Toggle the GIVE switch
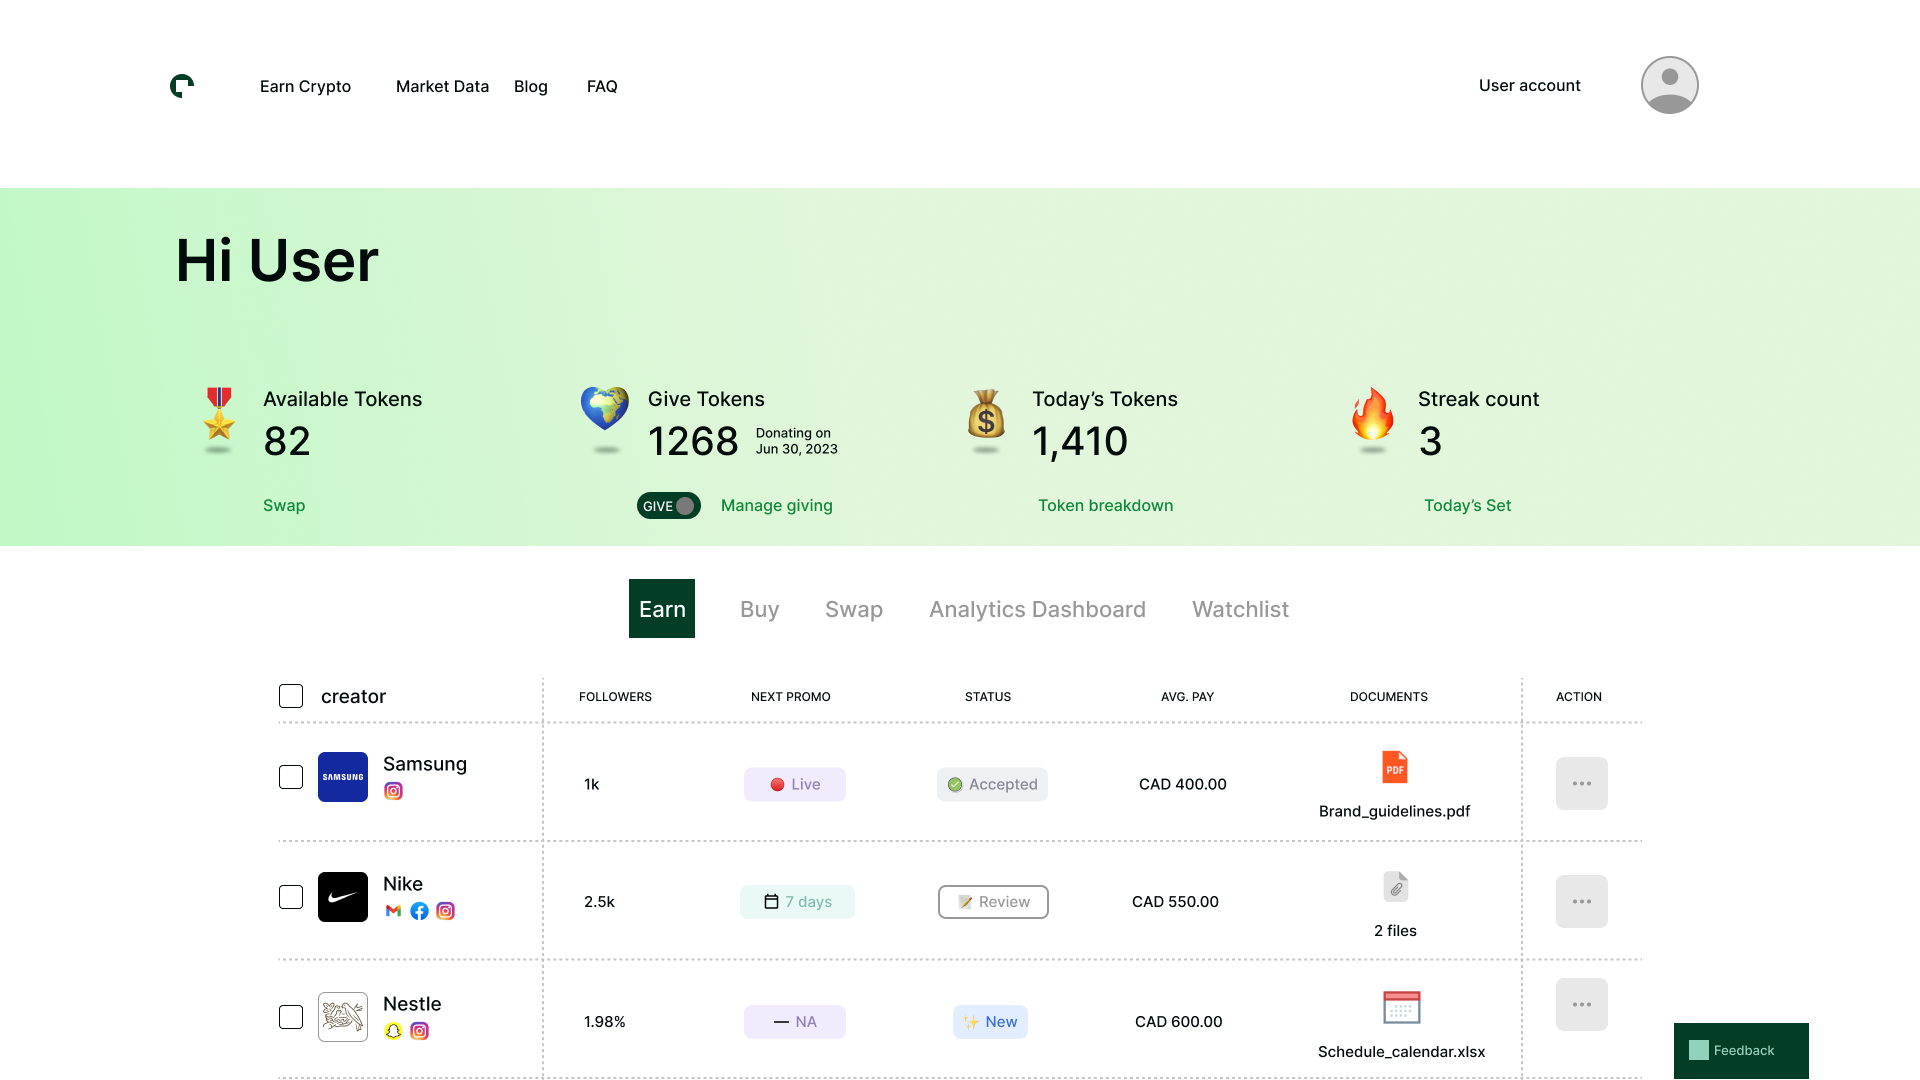 (x=669, y=506)
